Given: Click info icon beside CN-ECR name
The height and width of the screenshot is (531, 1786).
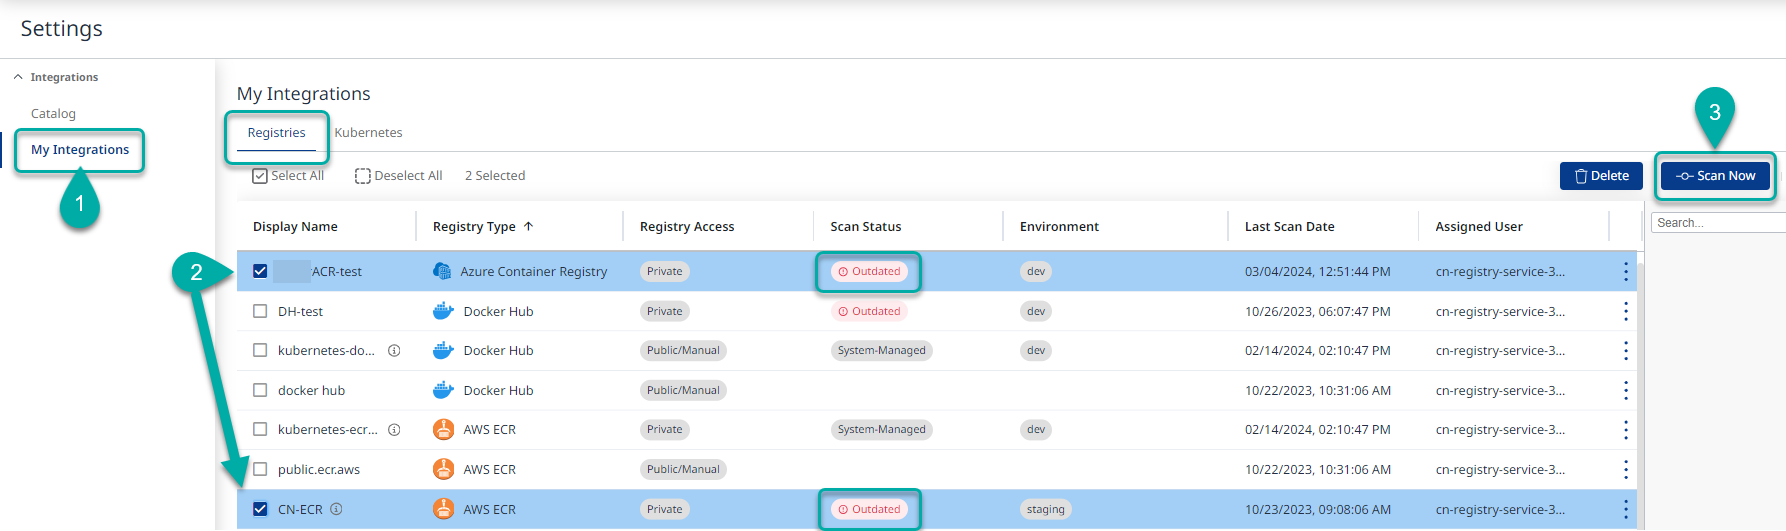Looking at the screenshot, I should click(336, 509).
